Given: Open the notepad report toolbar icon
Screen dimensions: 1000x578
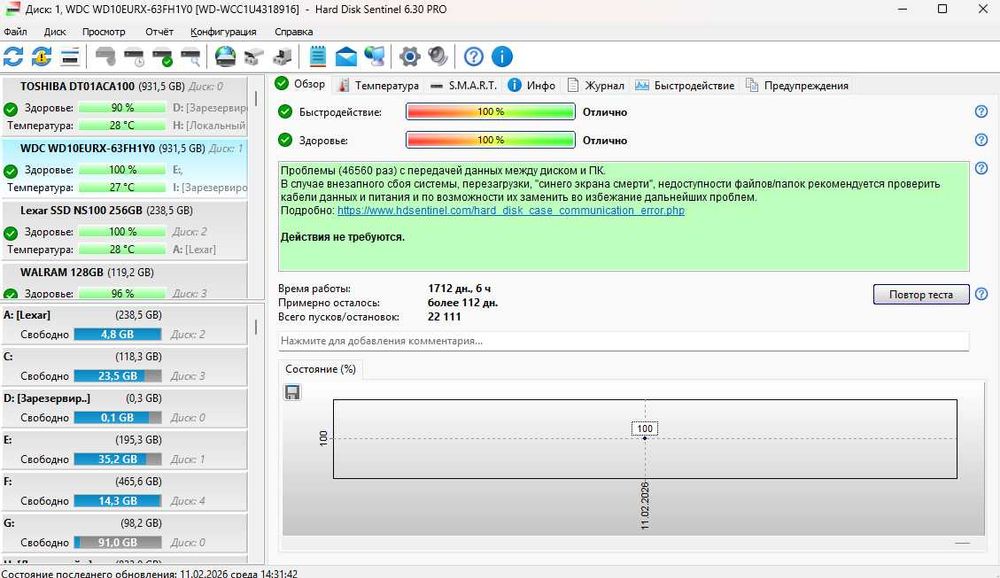Looking at the screenshot, I should (317, 57).
